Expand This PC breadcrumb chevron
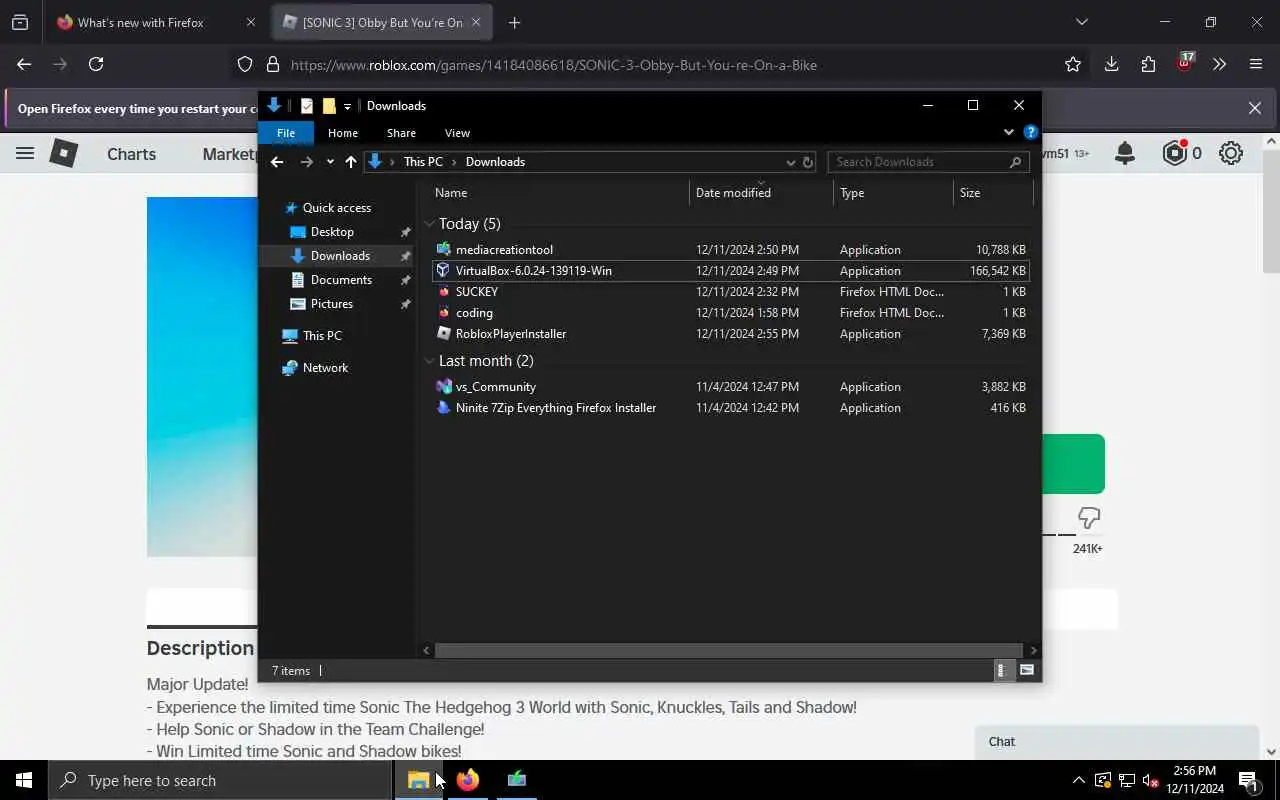The width and height of the screenshot is (1280, 800). (454, 162)
